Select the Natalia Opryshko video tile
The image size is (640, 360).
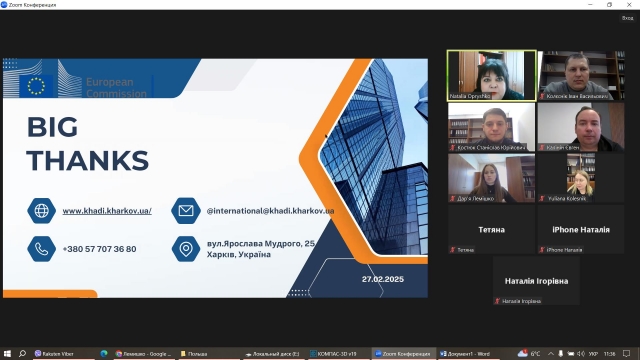491,76
